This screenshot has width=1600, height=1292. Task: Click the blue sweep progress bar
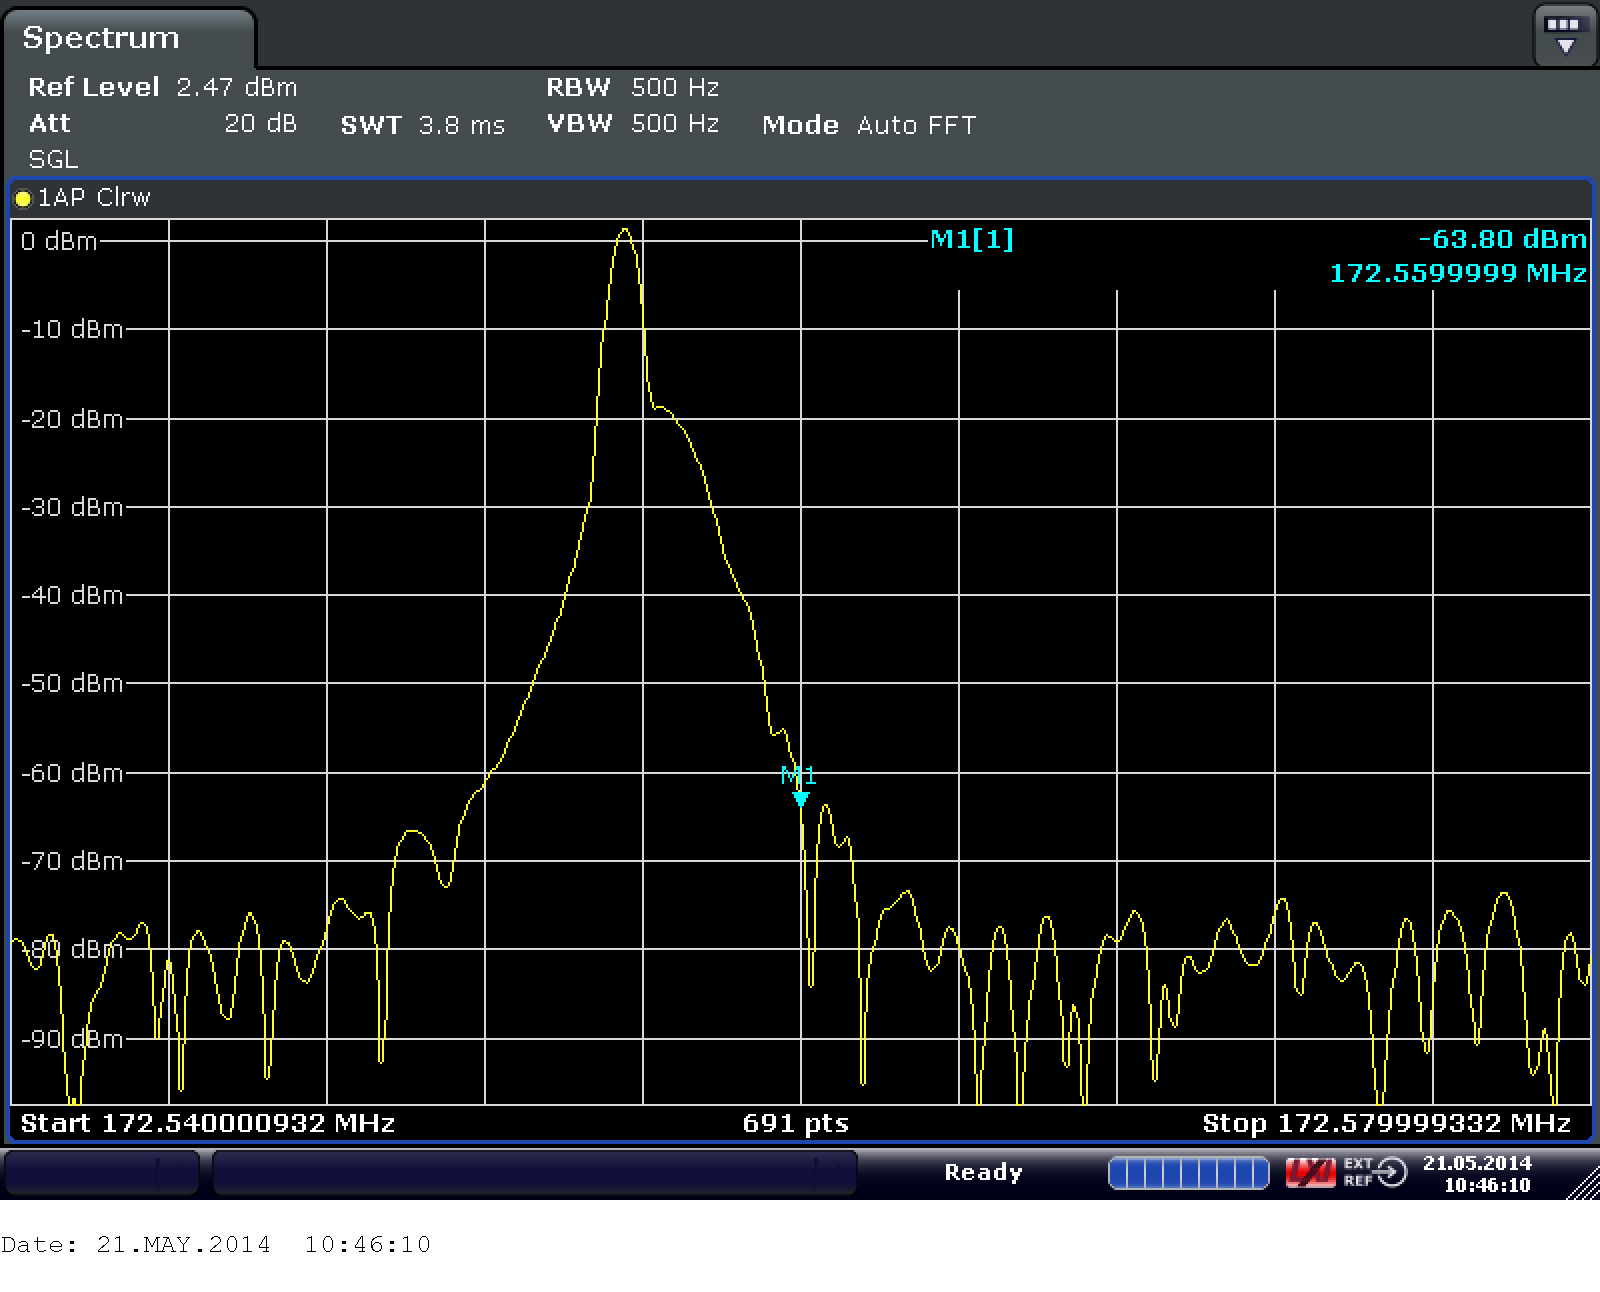click(x=1188, y=1172)
